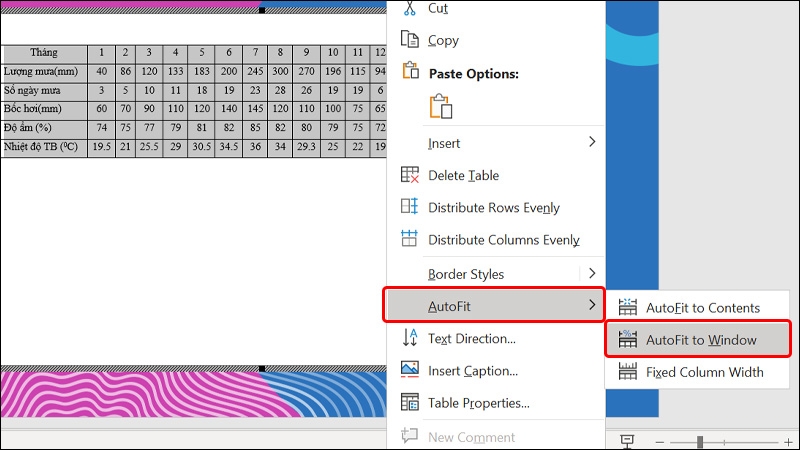Click the cell with value 245
This screenshot has width=800, height=450.
[255, 71]
